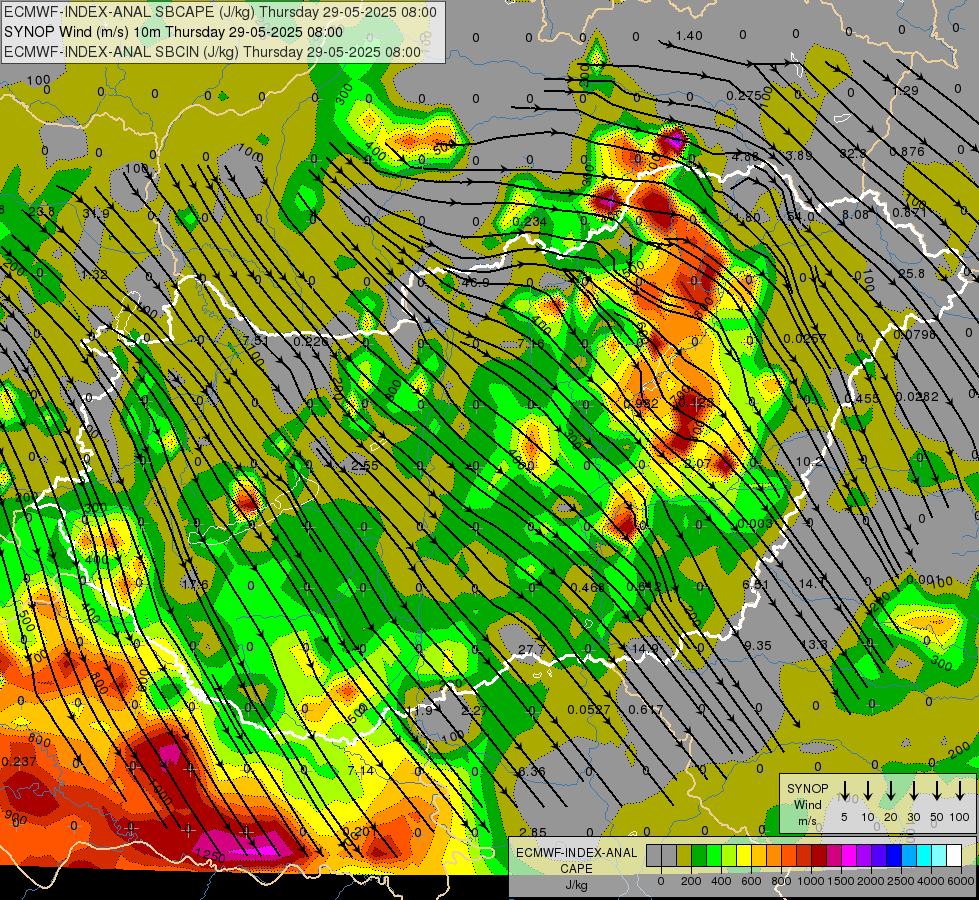Click the map value 6.51

pyautogui.click(x=755, y=584)
